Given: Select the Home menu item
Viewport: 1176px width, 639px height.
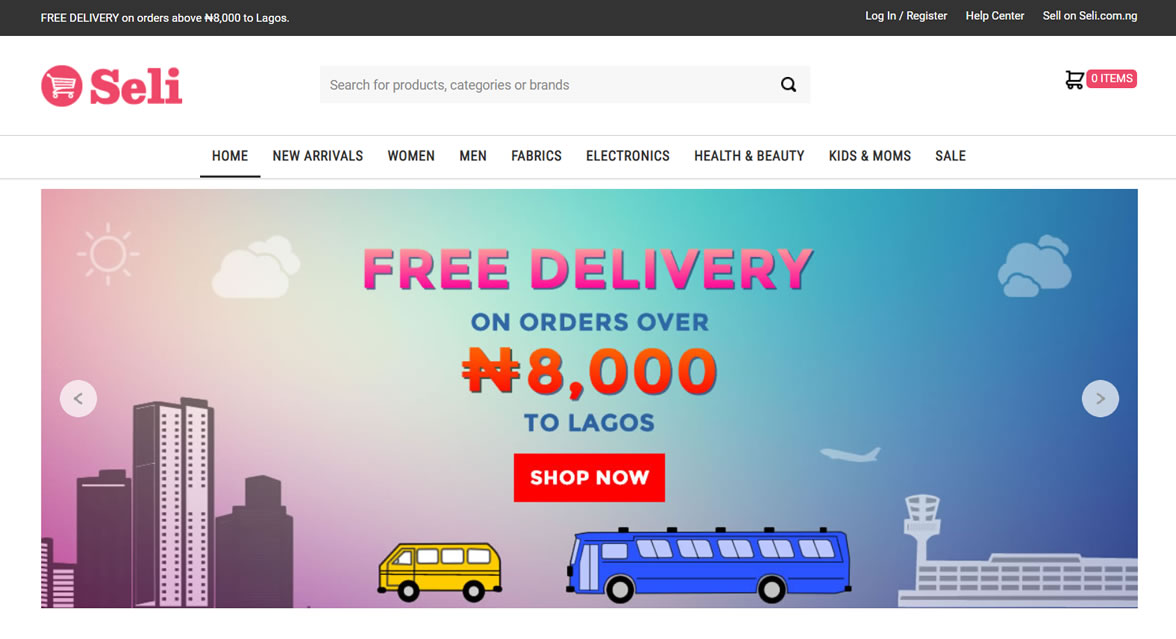Looking at the screenshot, I should click(x=230, y=156).
